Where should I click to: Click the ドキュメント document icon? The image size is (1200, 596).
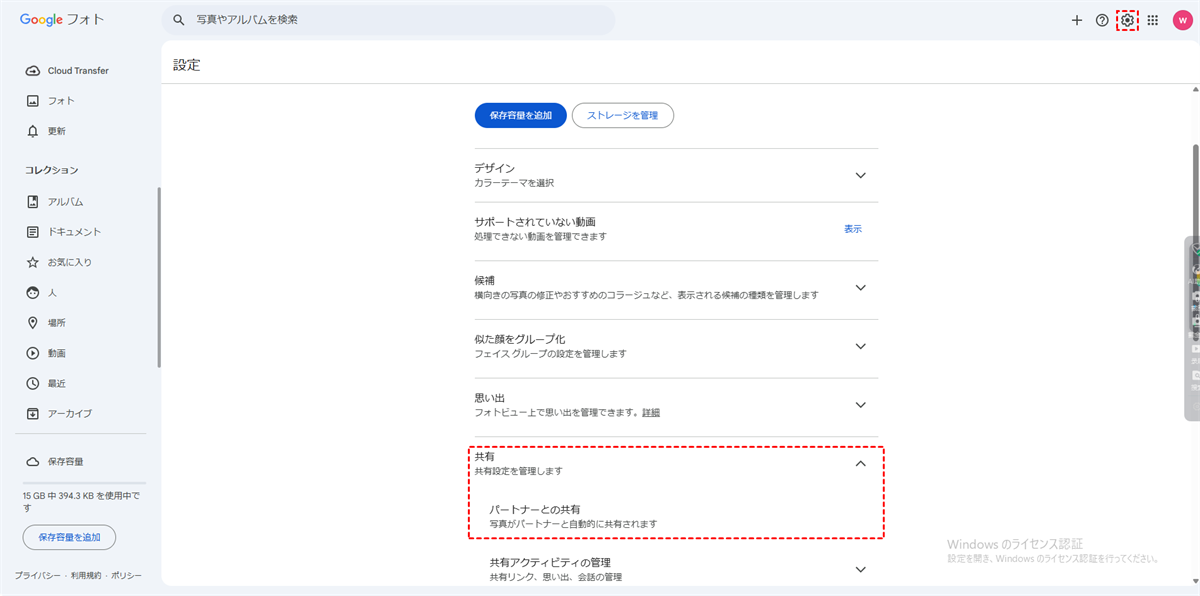point(32,232)
